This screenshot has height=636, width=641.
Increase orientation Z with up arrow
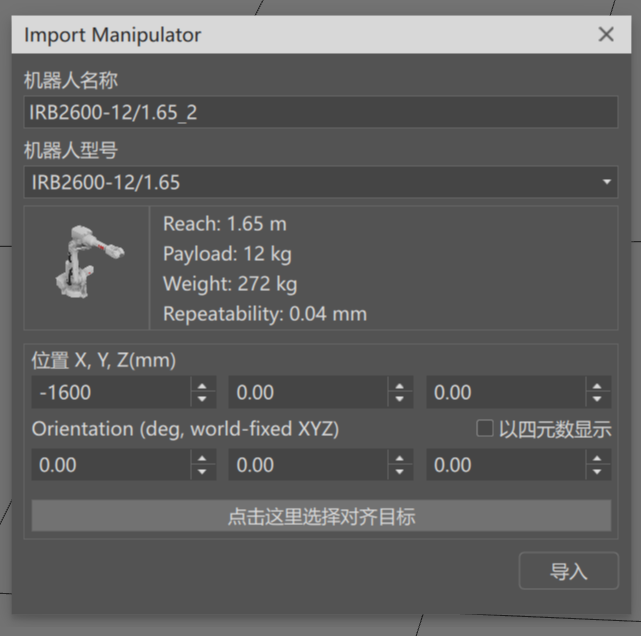[597, 458]
